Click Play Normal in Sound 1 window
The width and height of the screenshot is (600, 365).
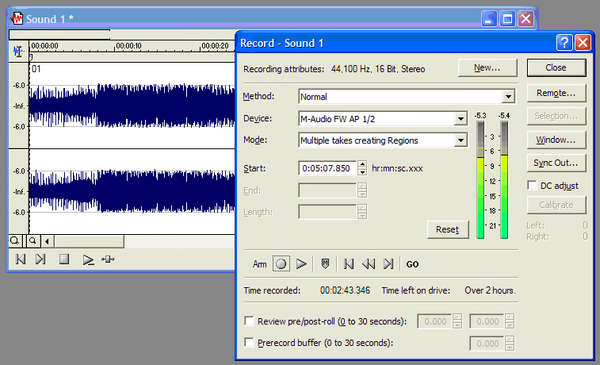[x=88, y=260]
